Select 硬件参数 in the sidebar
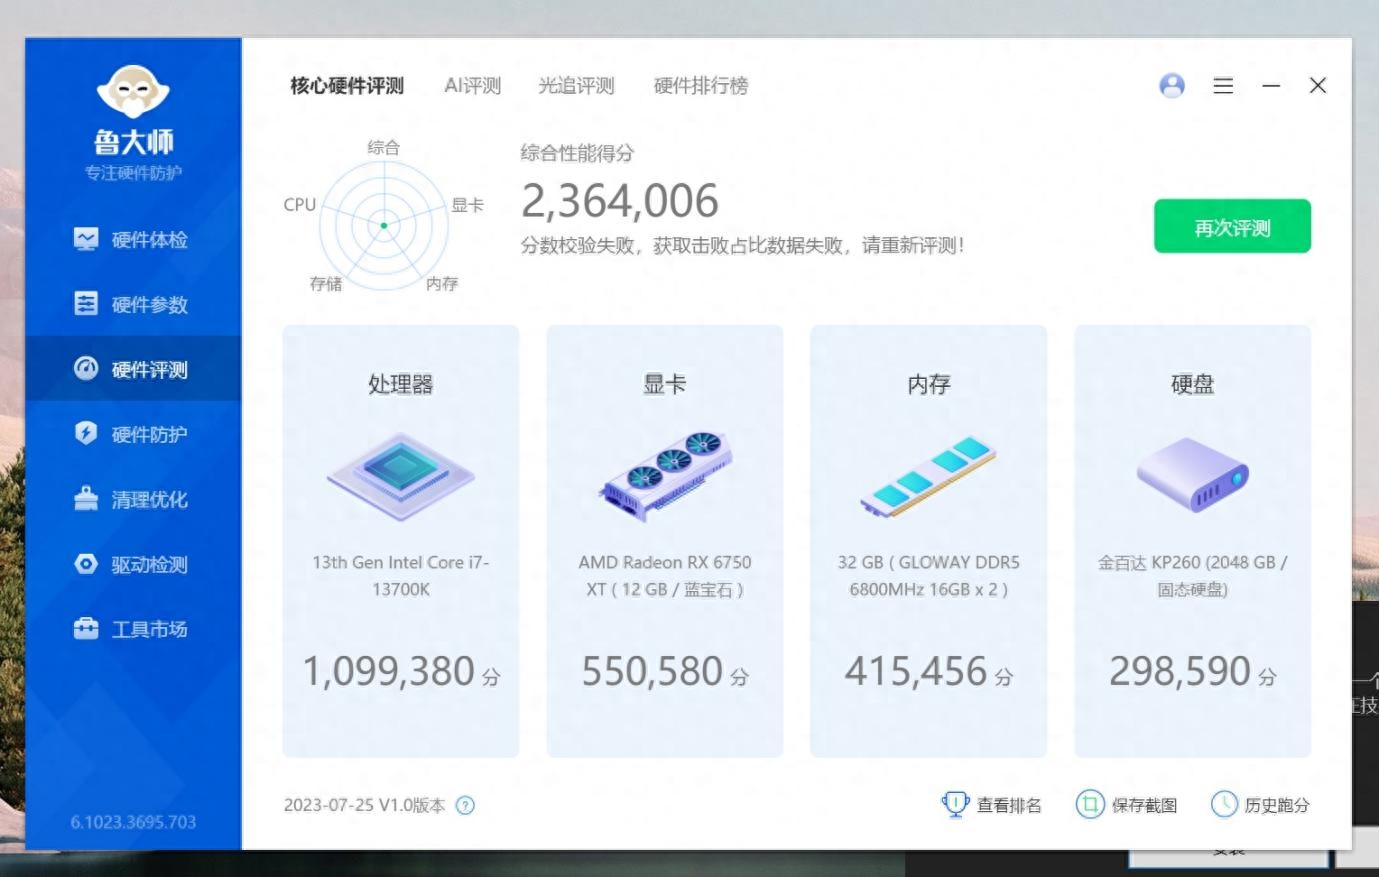 132,304
